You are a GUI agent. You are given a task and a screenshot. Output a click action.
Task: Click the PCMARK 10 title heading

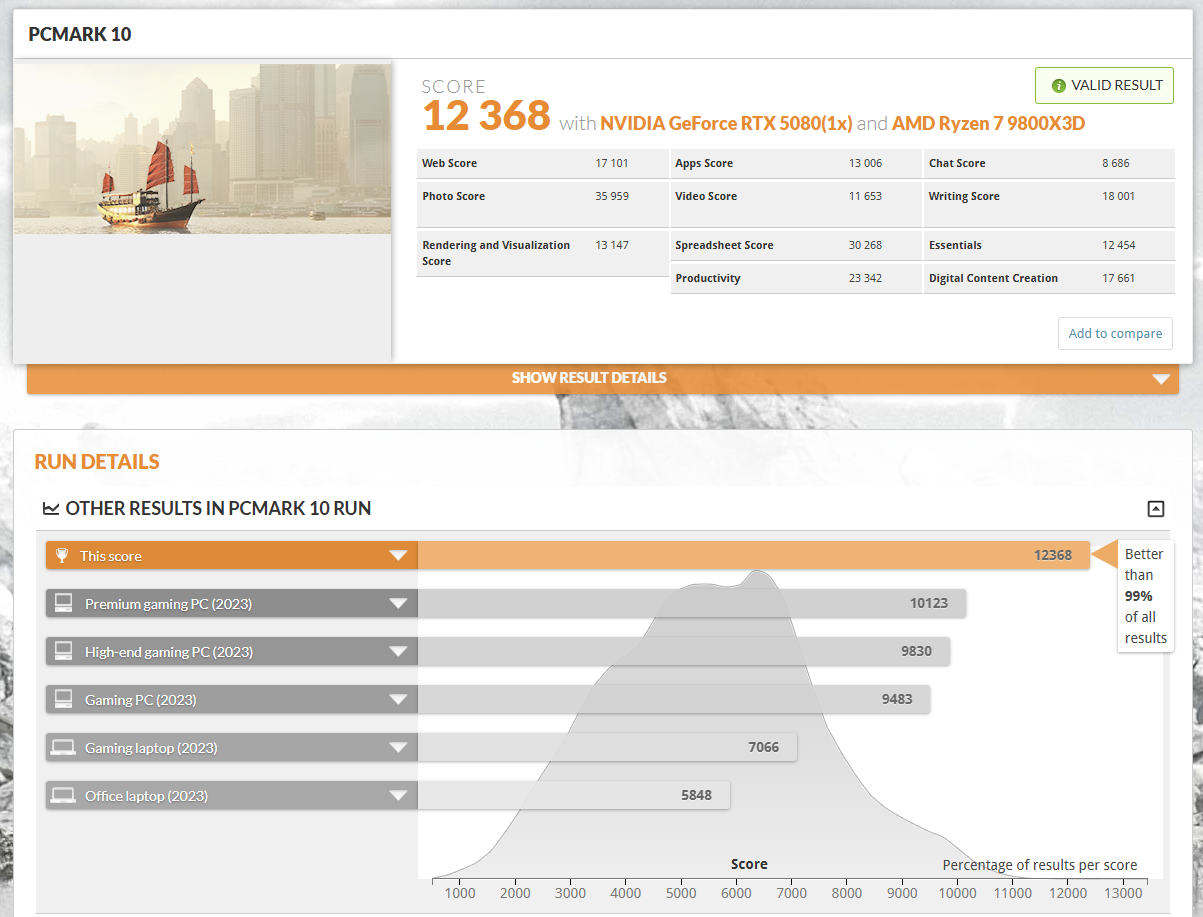point(80,35)
